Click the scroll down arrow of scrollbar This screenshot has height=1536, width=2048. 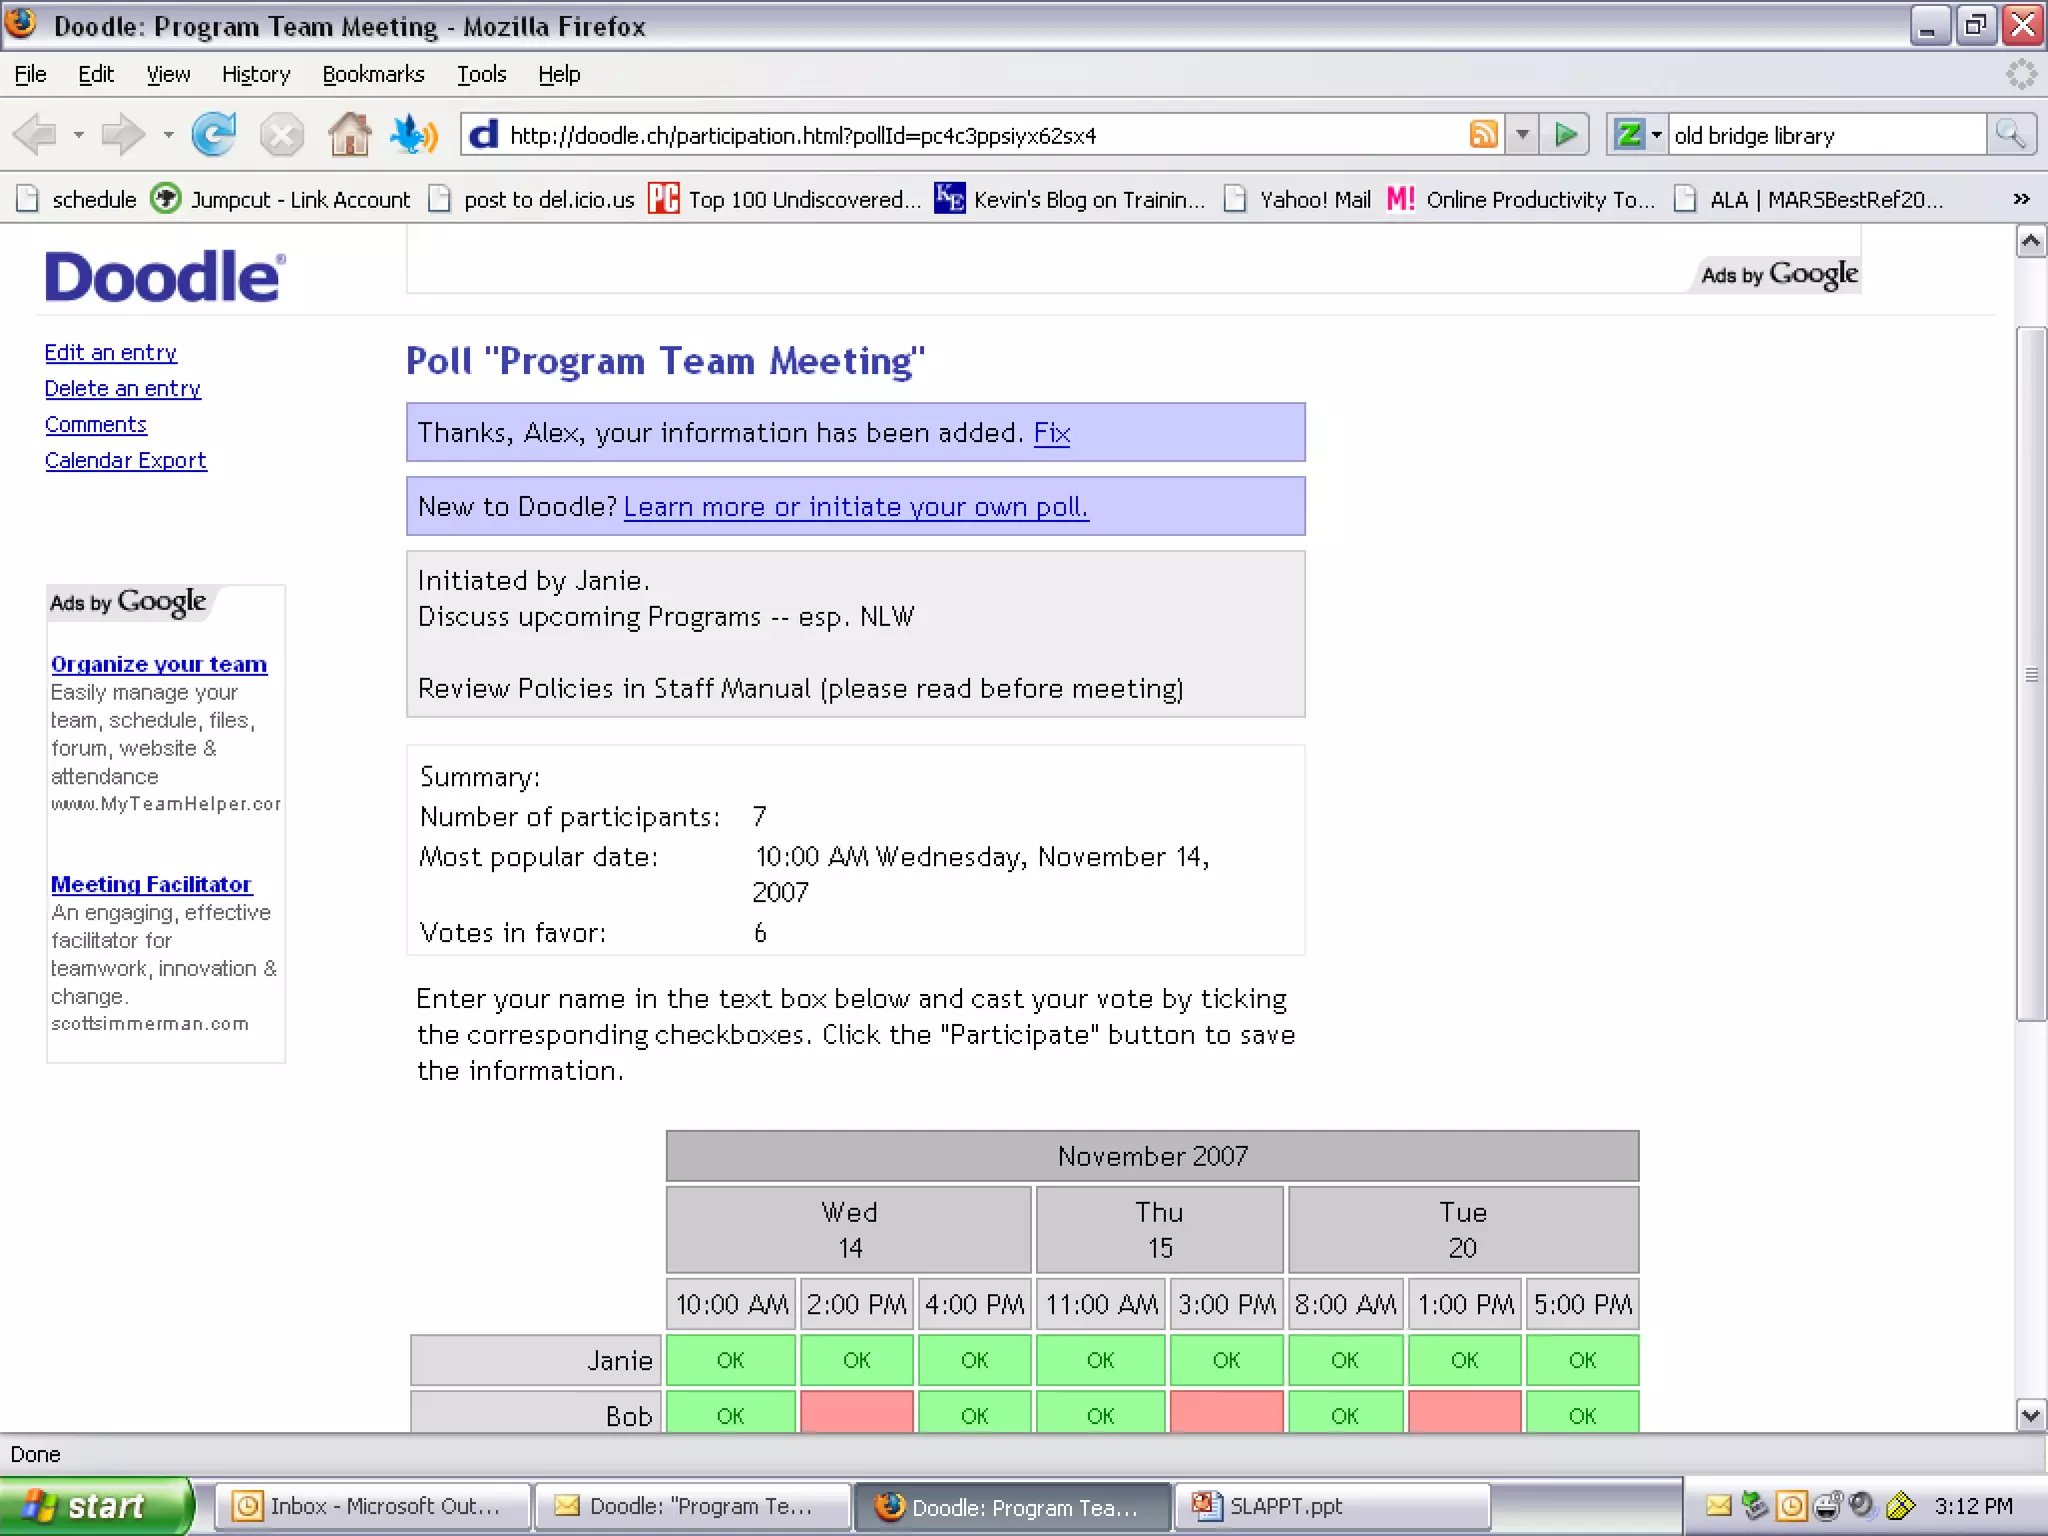pos(2030,1415)
